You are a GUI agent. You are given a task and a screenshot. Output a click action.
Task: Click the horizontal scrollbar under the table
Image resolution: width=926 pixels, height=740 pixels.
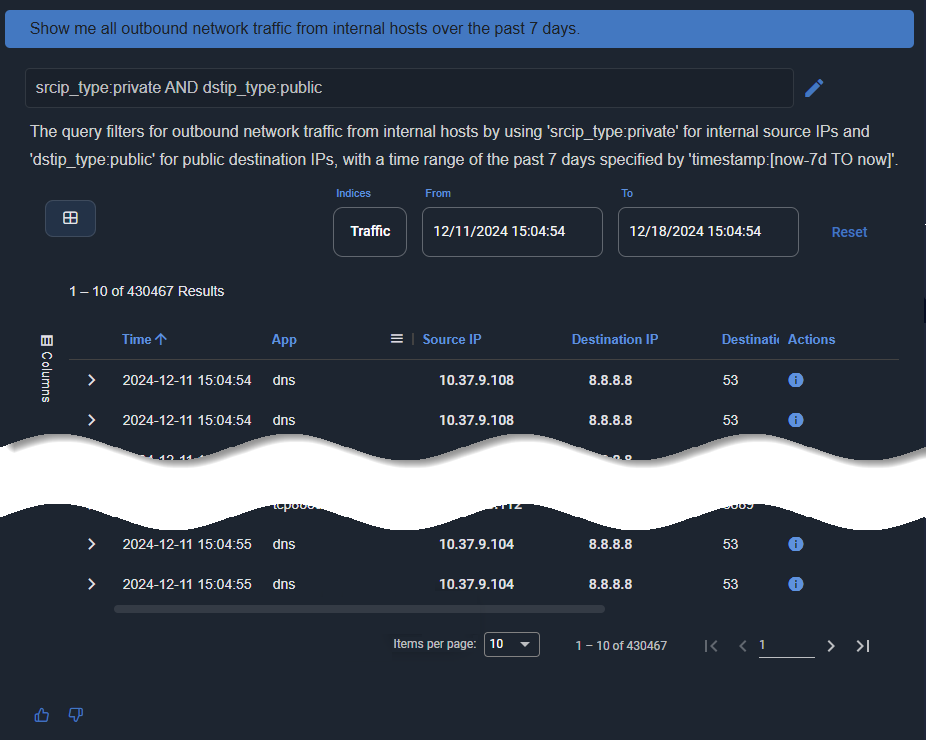coord(359,609)
